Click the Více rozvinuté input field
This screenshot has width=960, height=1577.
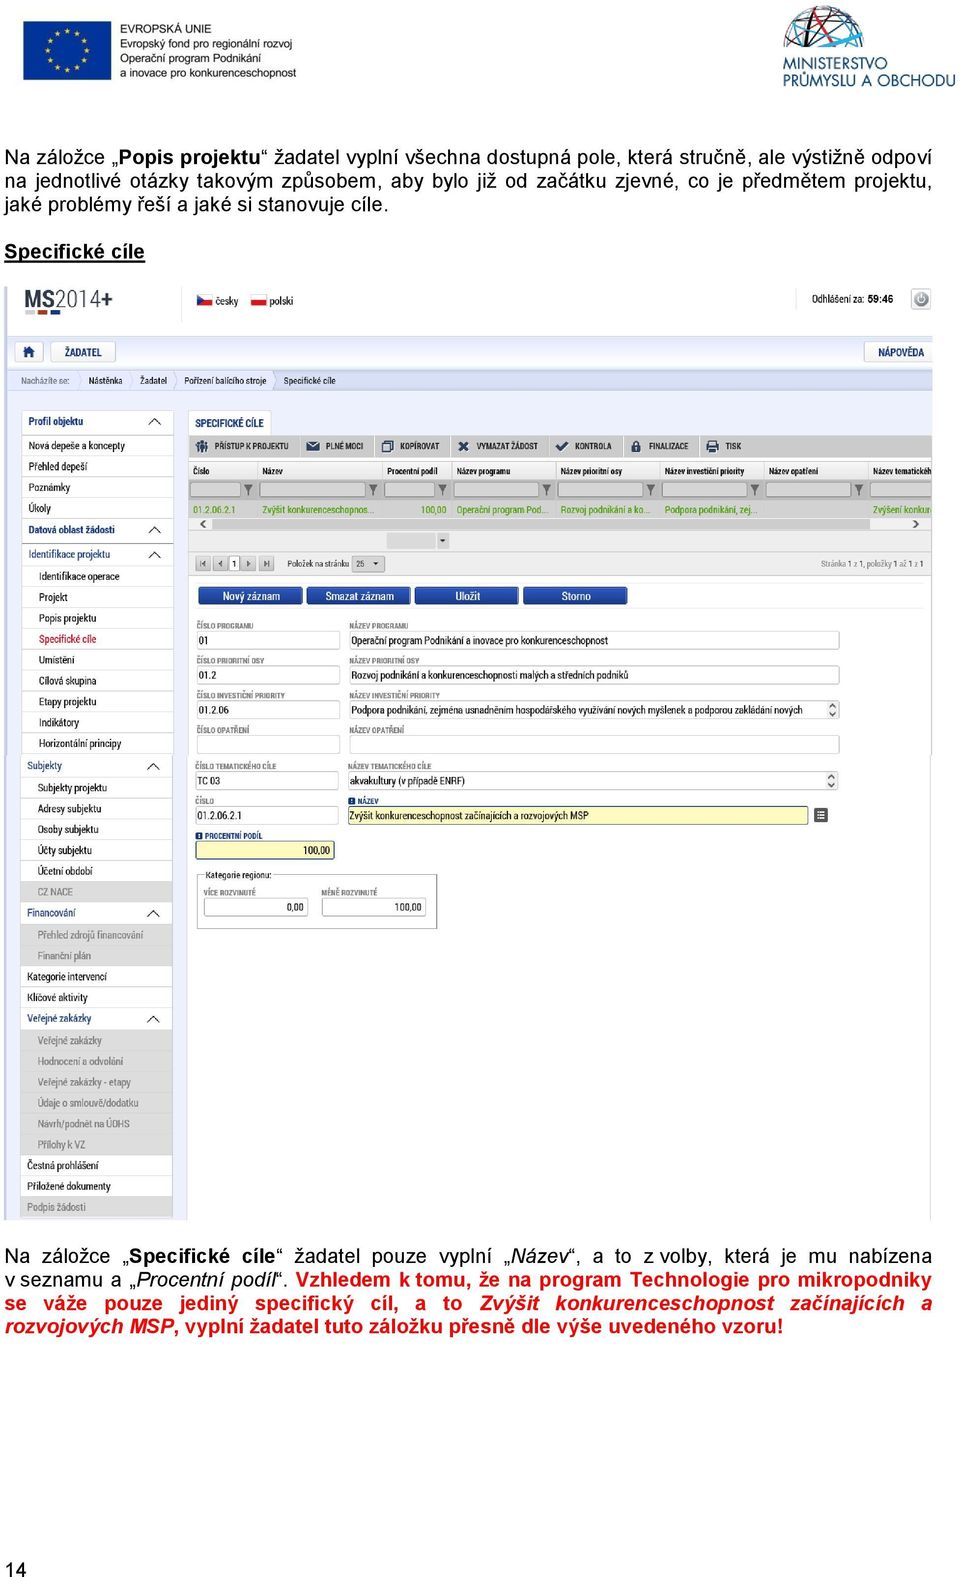(256, 908)
